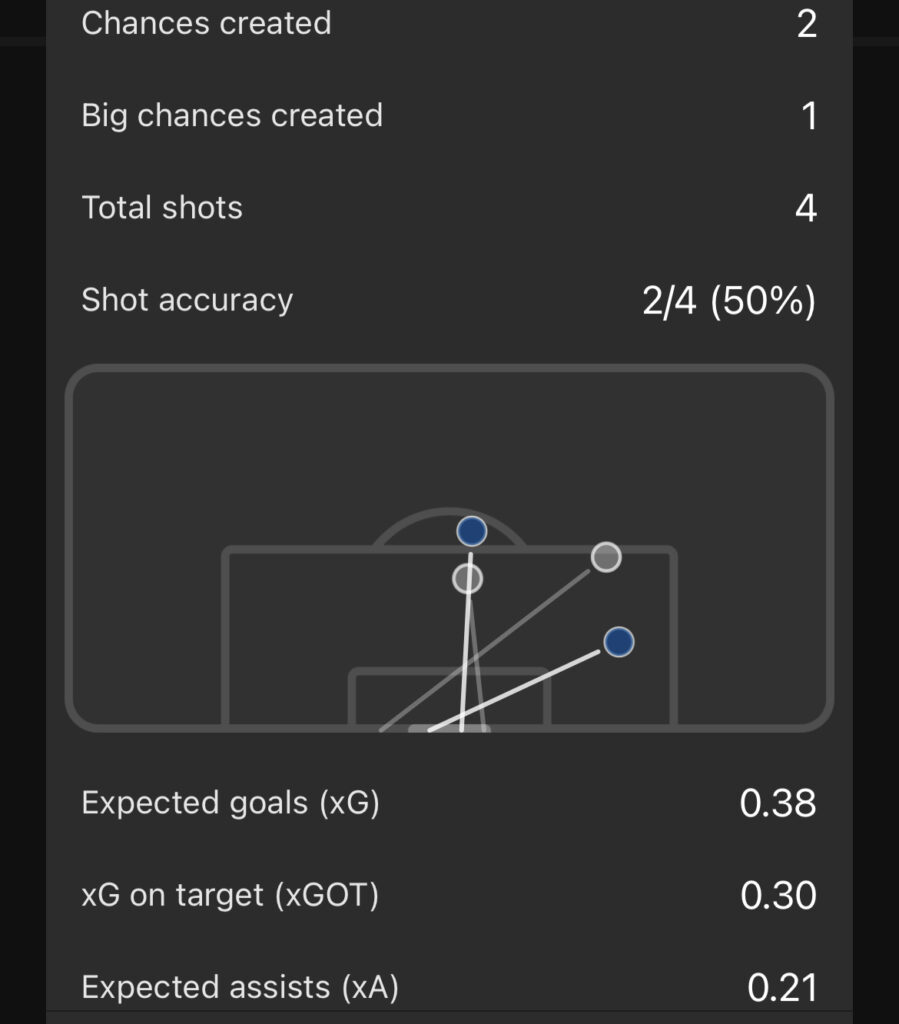Click the 0.30 xGOT value
899x1024 pixels.
(x=778, y=895)
